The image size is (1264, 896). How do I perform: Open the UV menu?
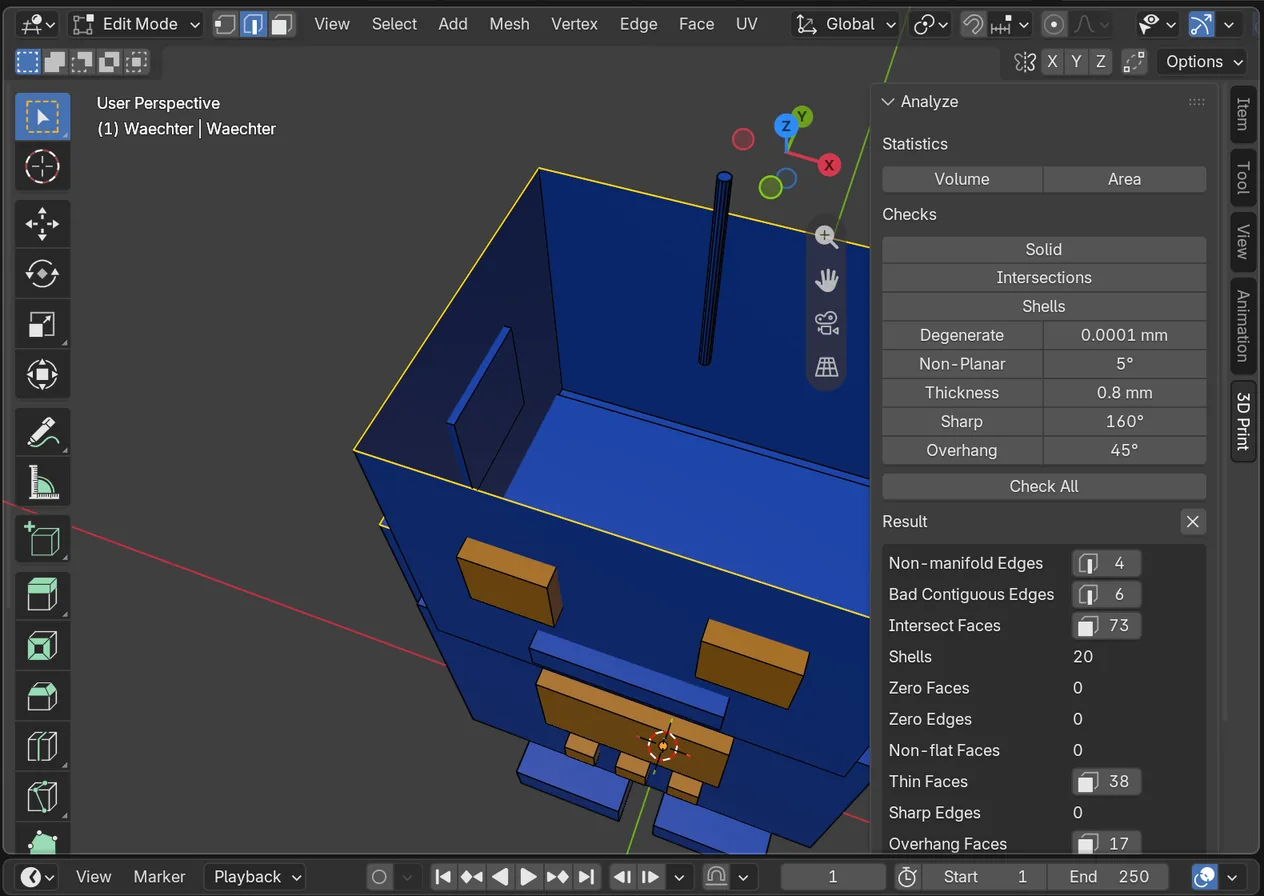pos(747,24)
